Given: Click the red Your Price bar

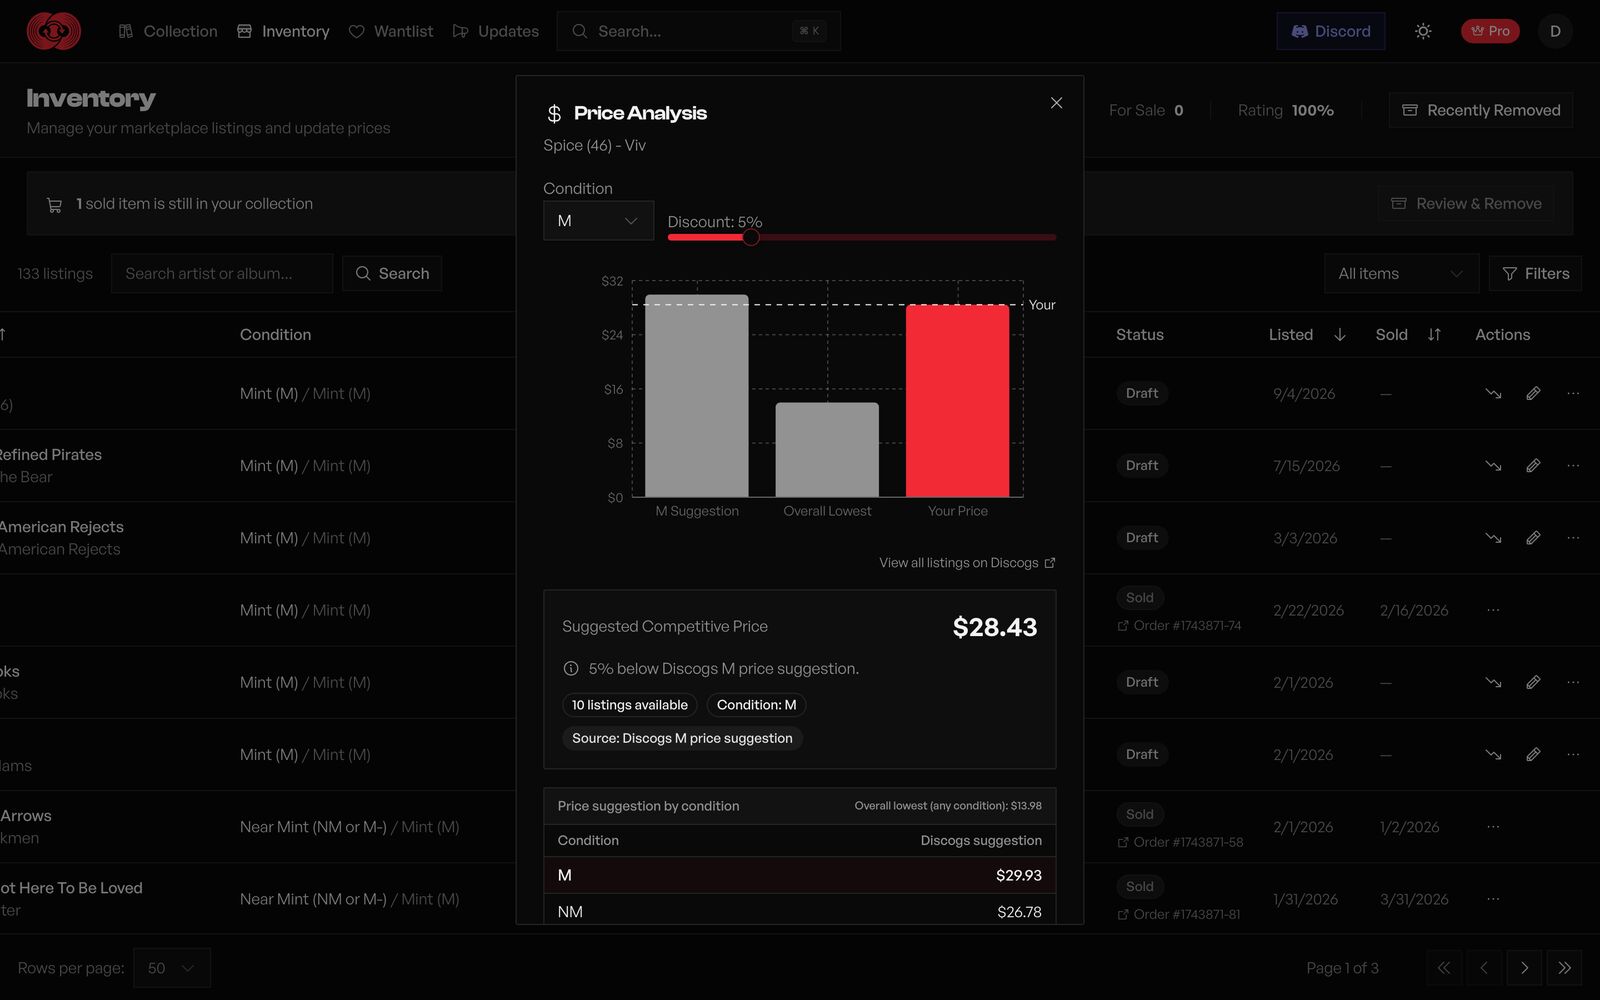Looking at the screenshot, I should click(x=957, y=401).
